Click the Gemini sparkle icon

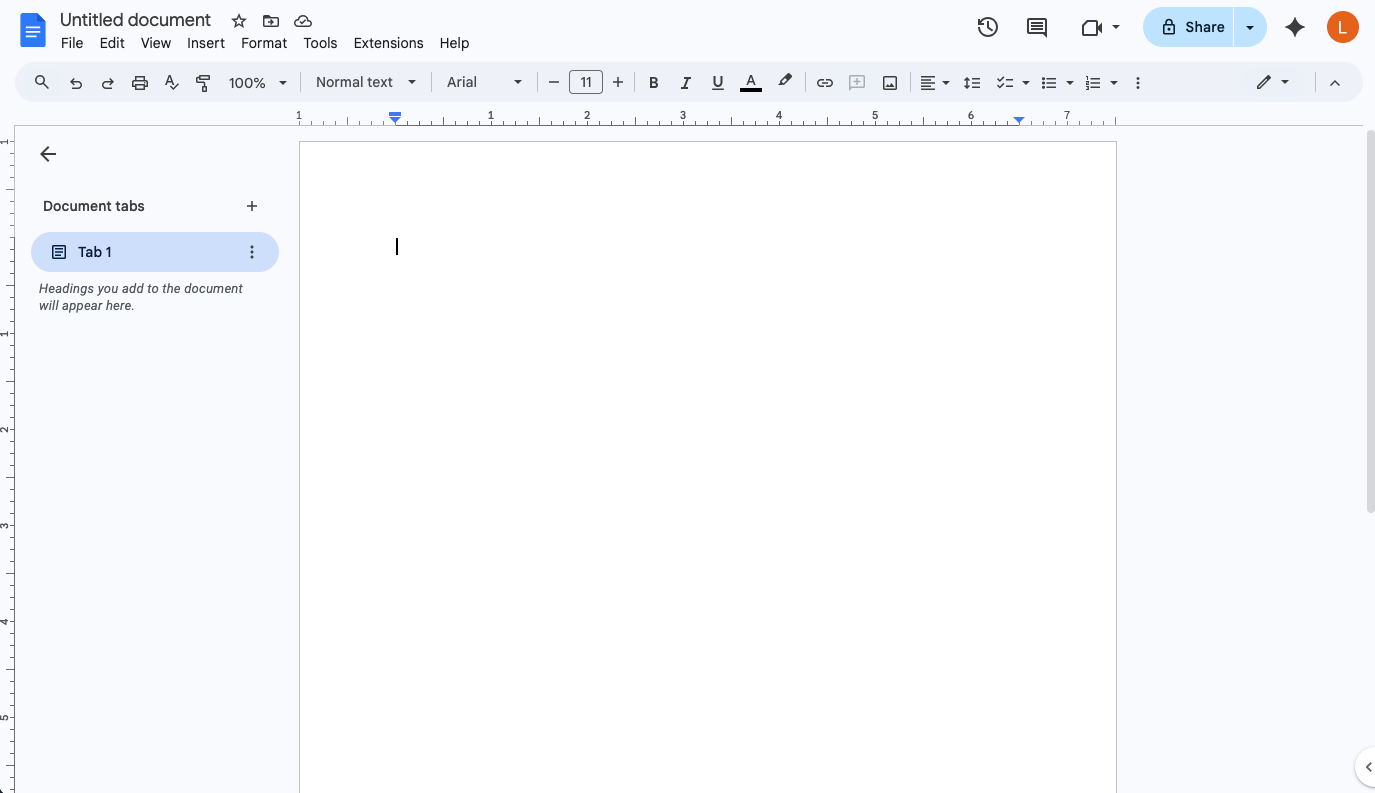[1295, 28]
